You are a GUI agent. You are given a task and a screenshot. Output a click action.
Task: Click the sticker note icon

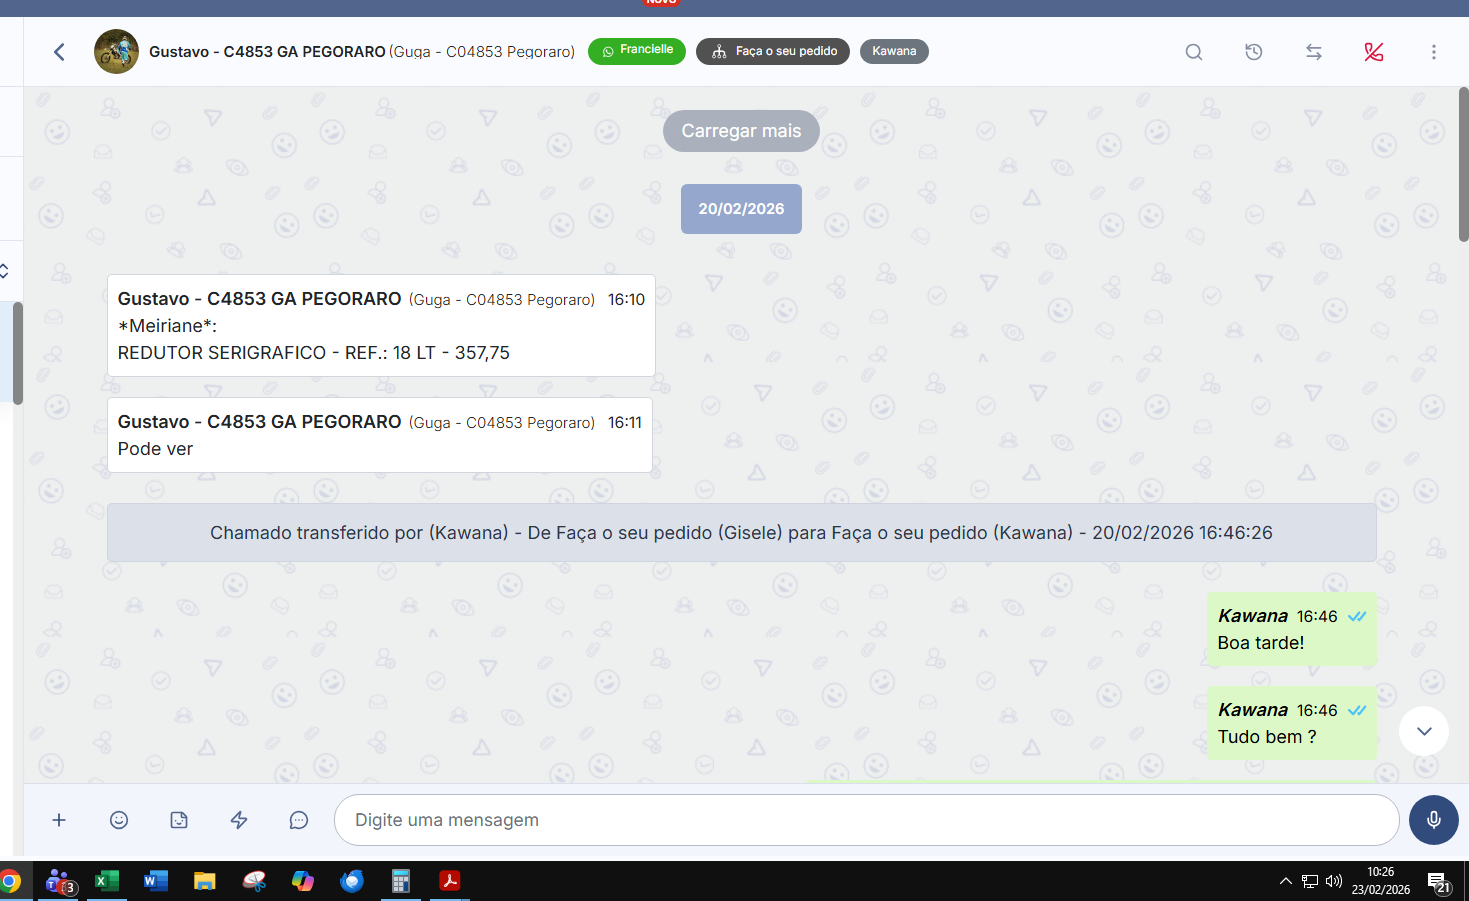coord(179,820)
